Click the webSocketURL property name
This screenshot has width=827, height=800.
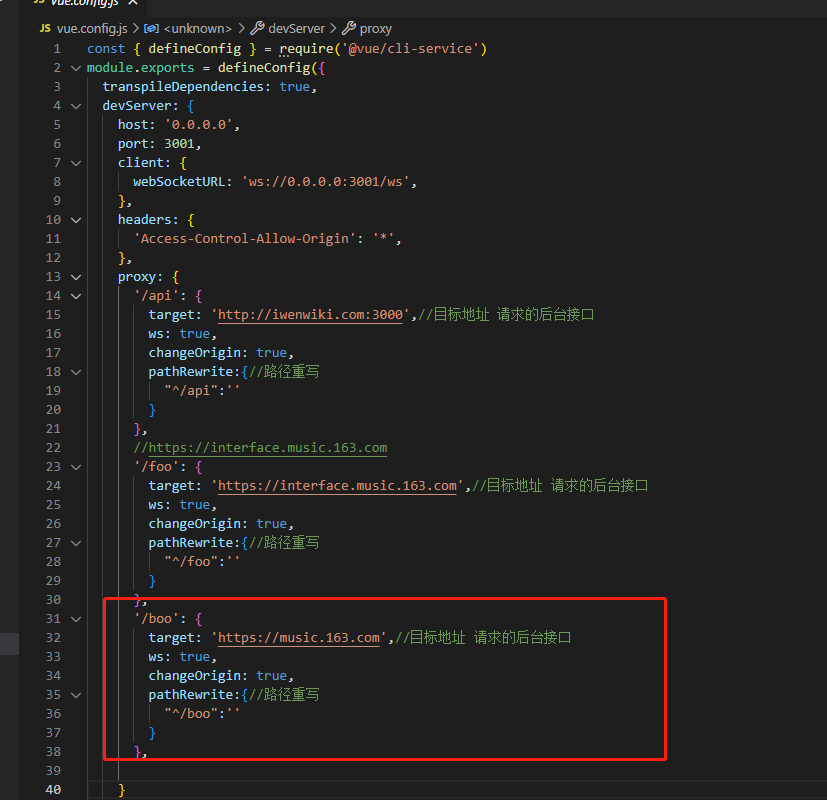[179, 182]
